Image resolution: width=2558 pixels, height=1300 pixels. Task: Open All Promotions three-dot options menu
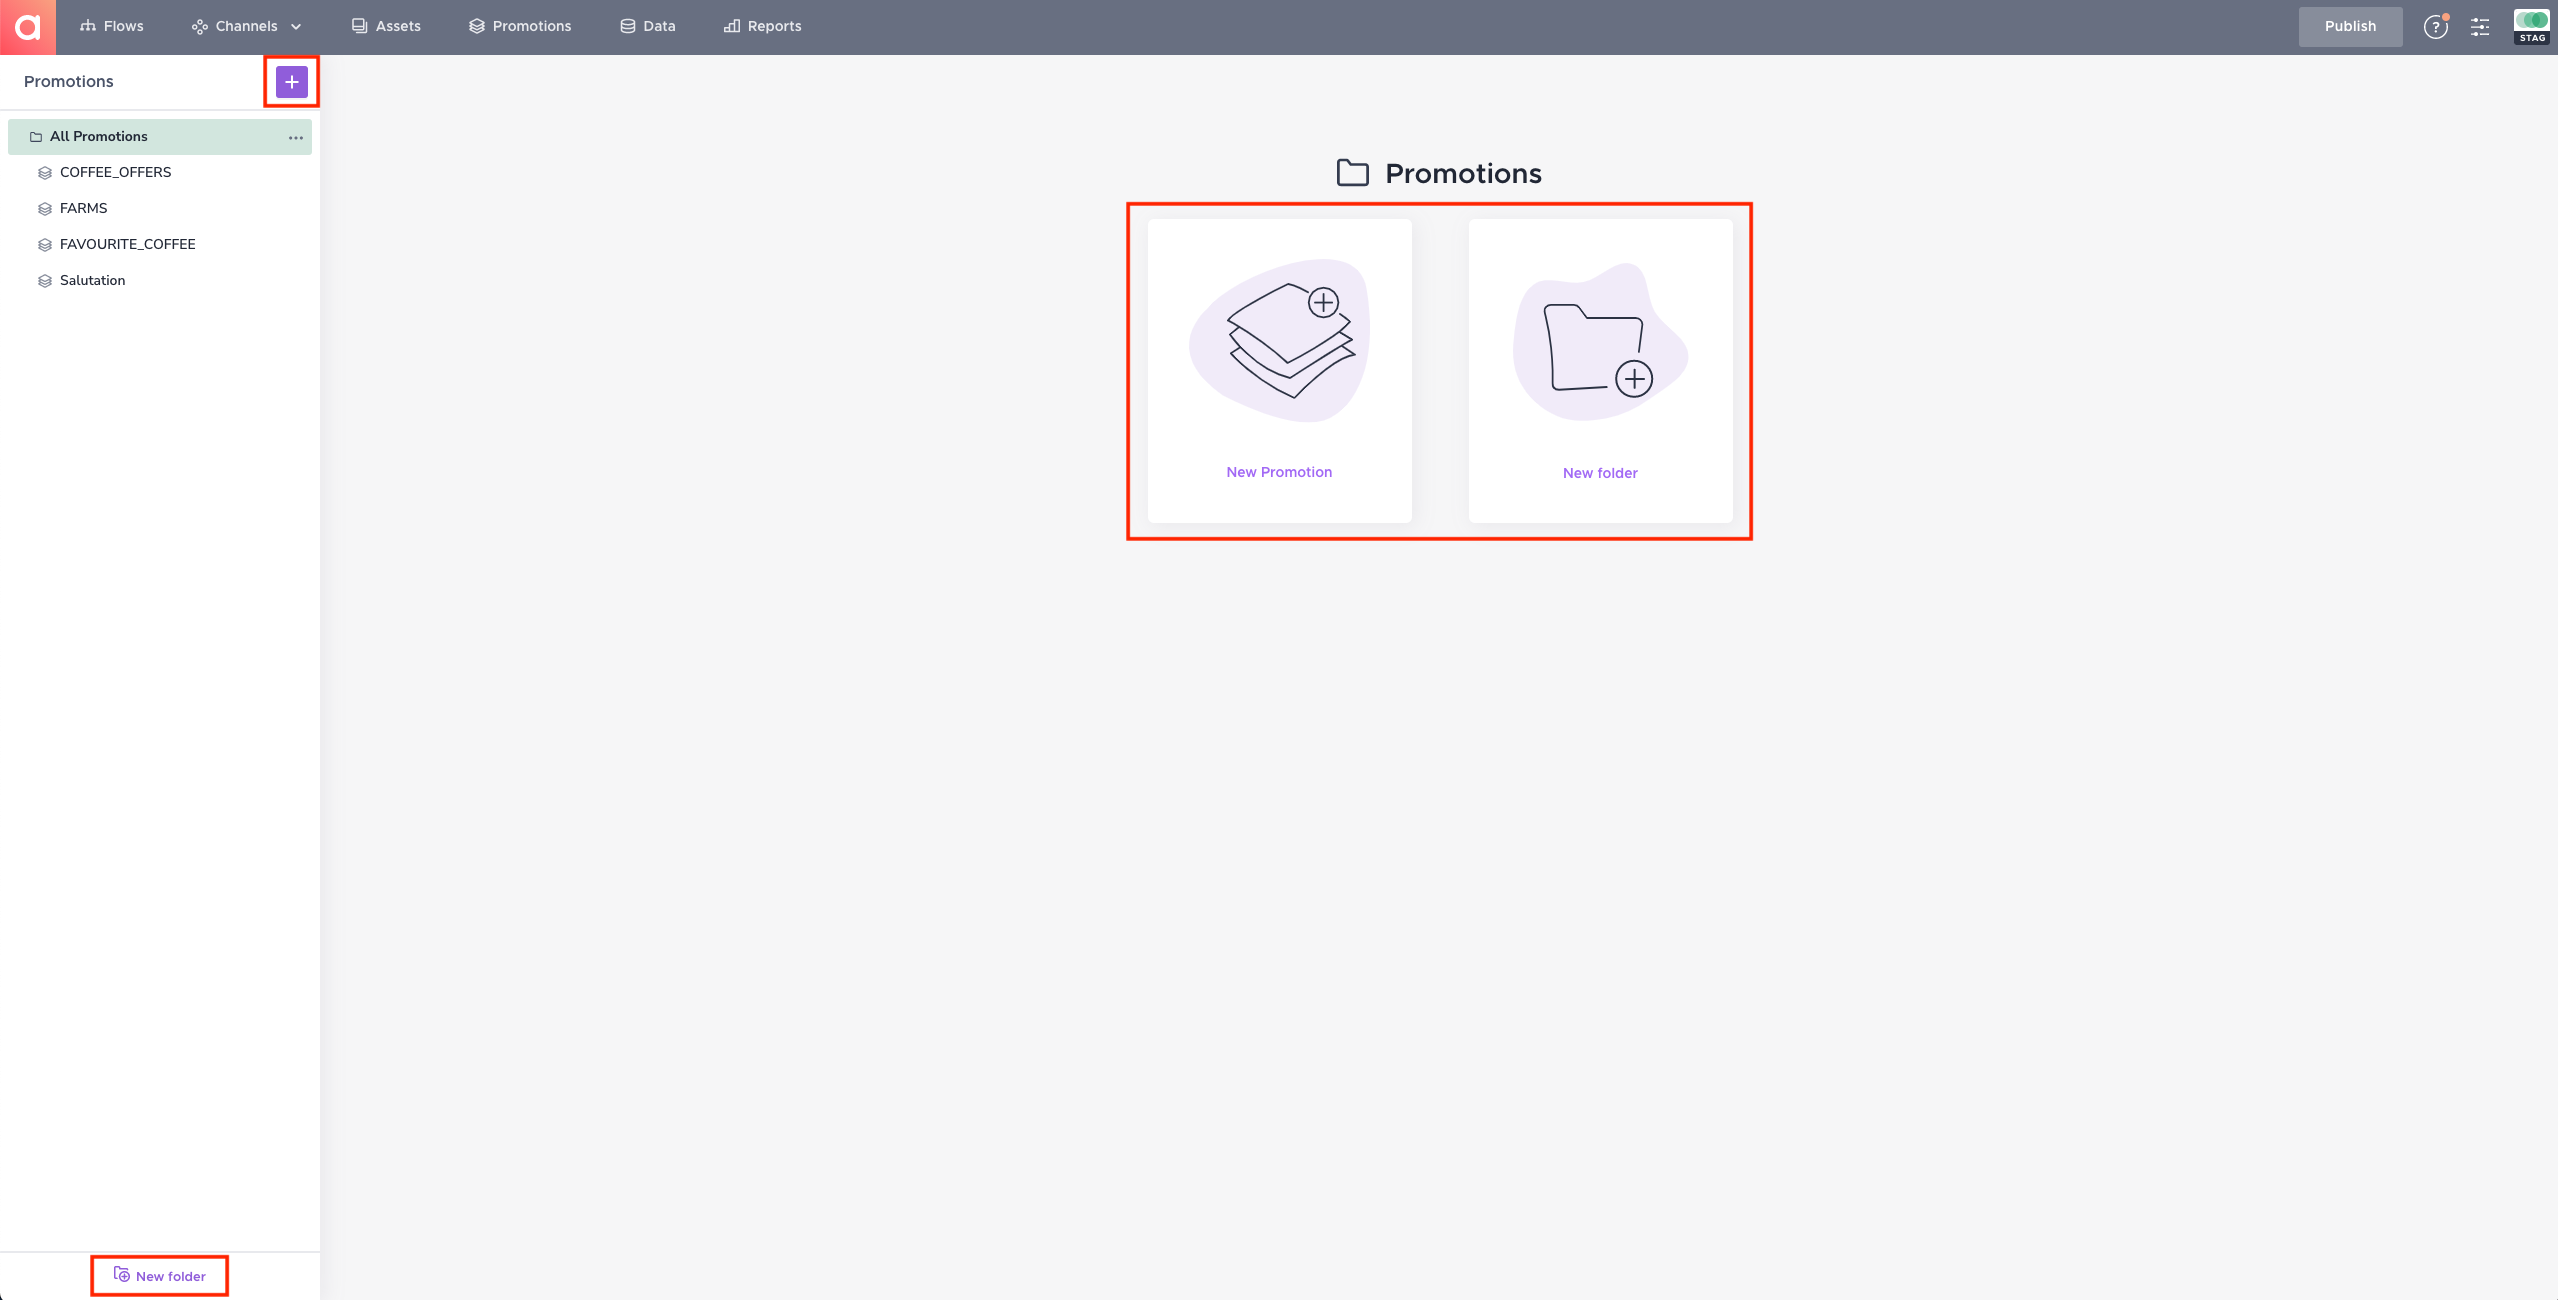pos(296,137)
